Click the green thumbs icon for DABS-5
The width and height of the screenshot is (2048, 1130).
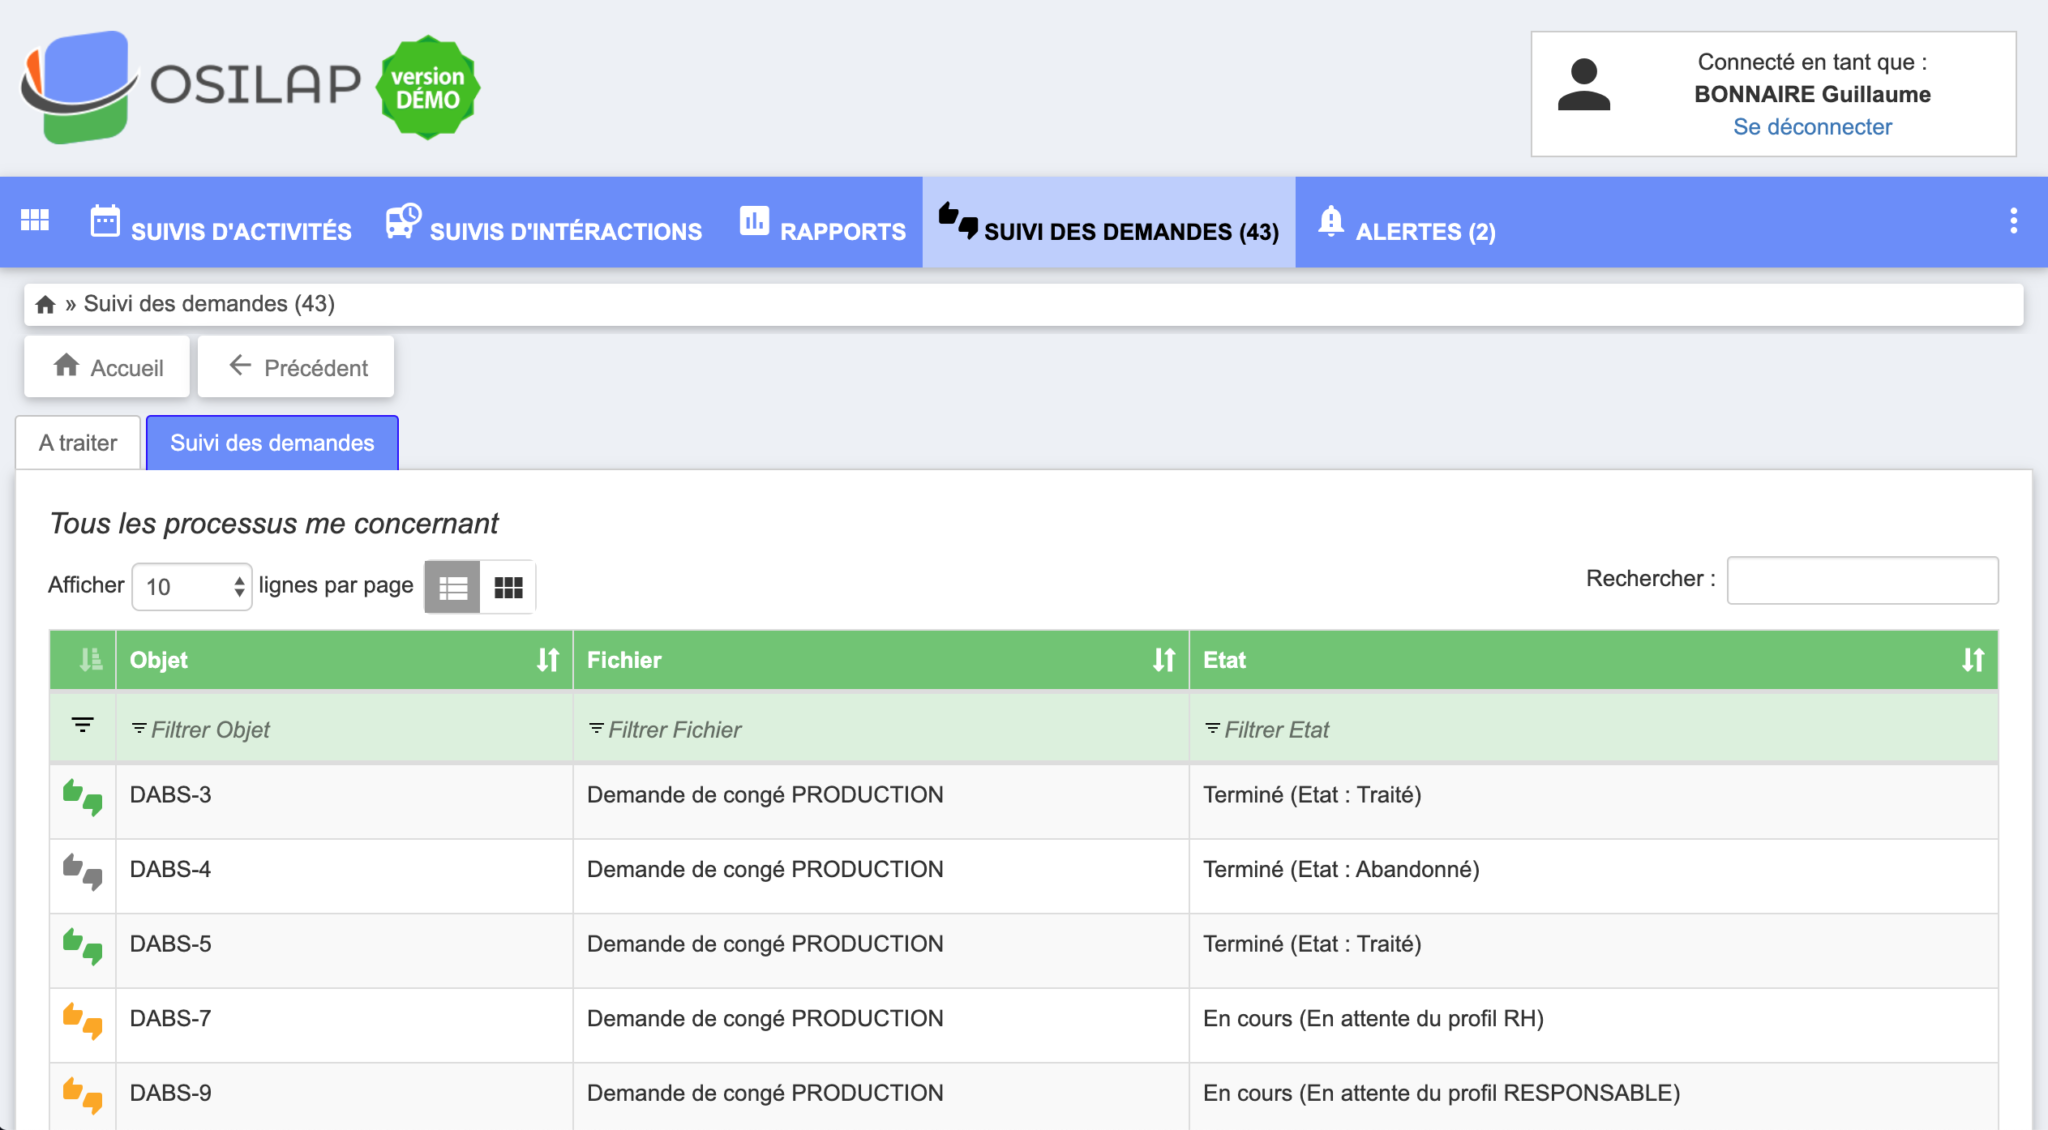click(x=83, y=947)
